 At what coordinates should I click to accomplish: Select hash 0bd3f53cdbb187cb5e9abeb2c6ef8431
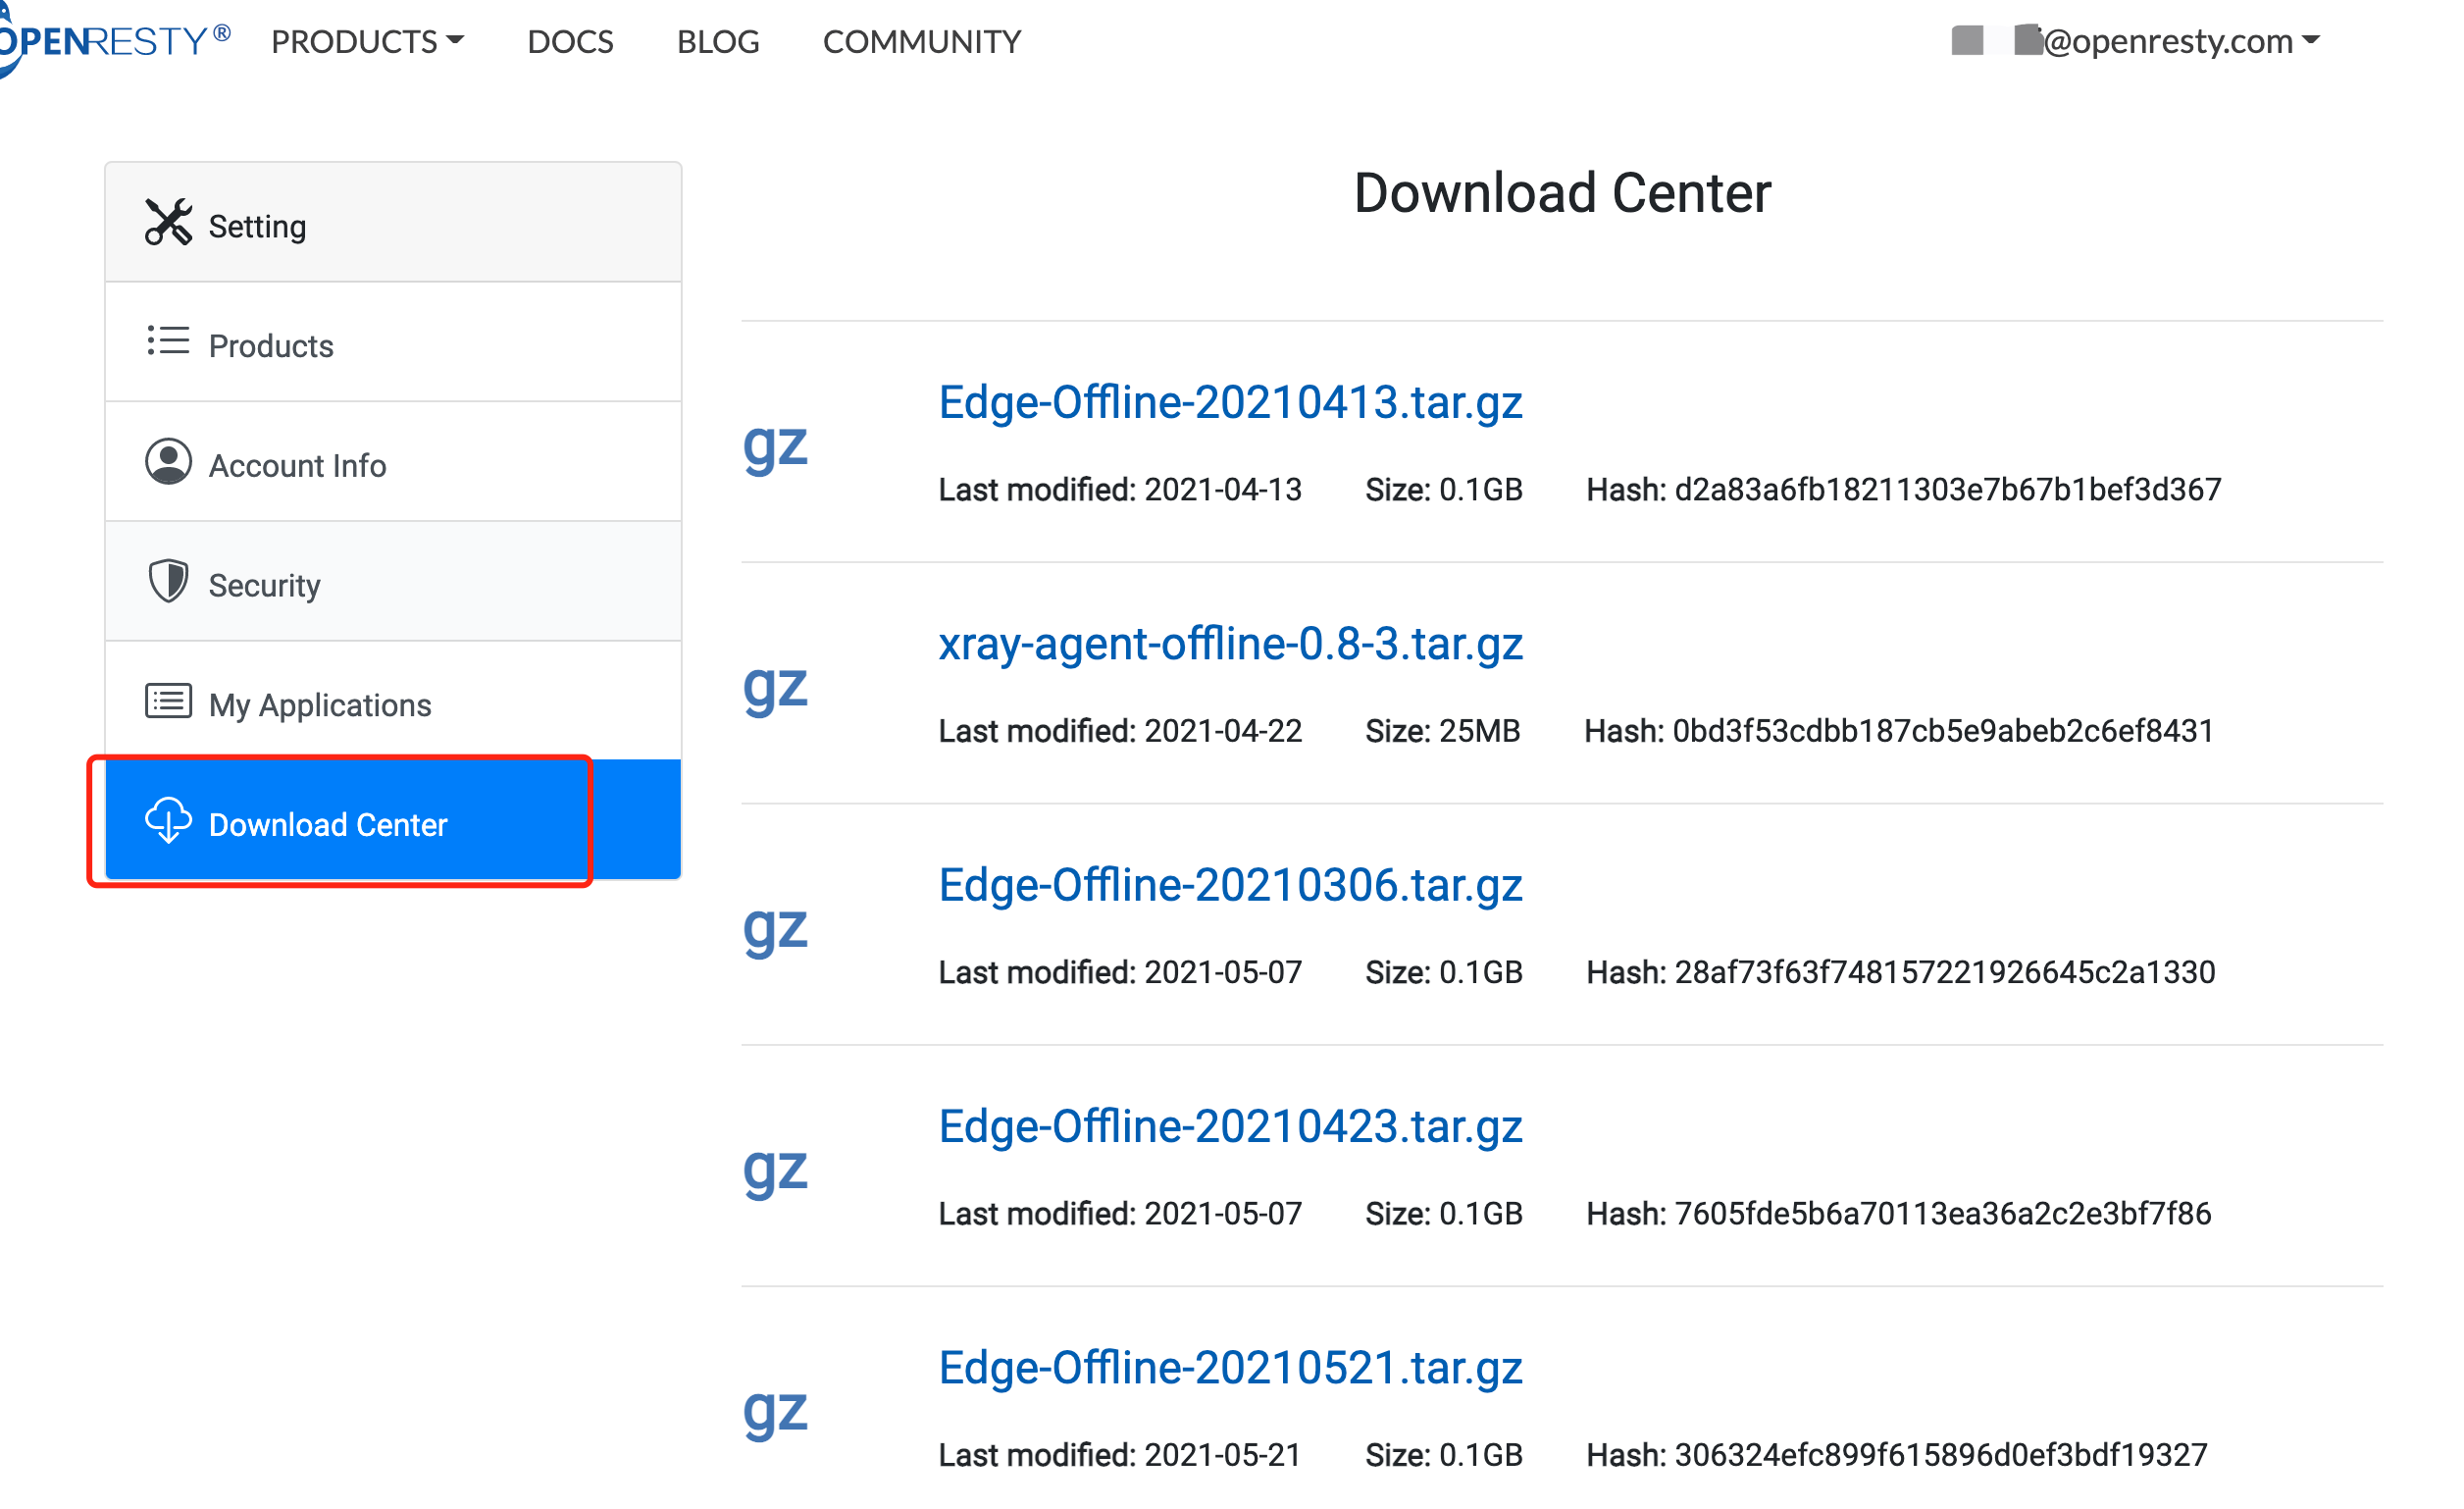click(1943, 731)
